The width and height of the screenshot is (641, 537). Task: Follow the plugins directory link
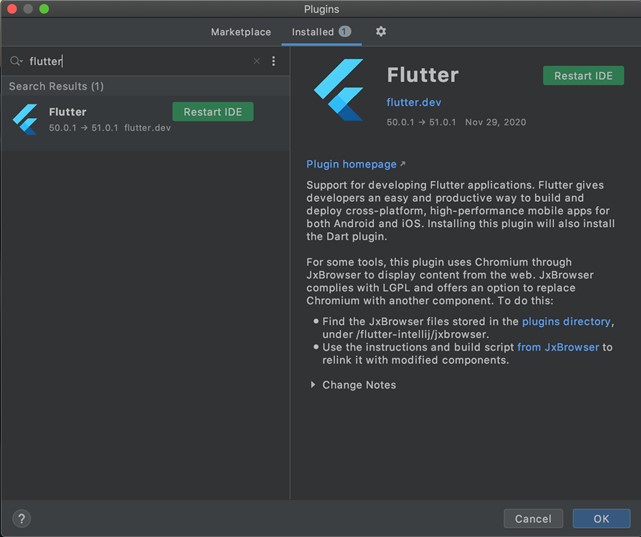pyautogui.click(x=566, y=322)
